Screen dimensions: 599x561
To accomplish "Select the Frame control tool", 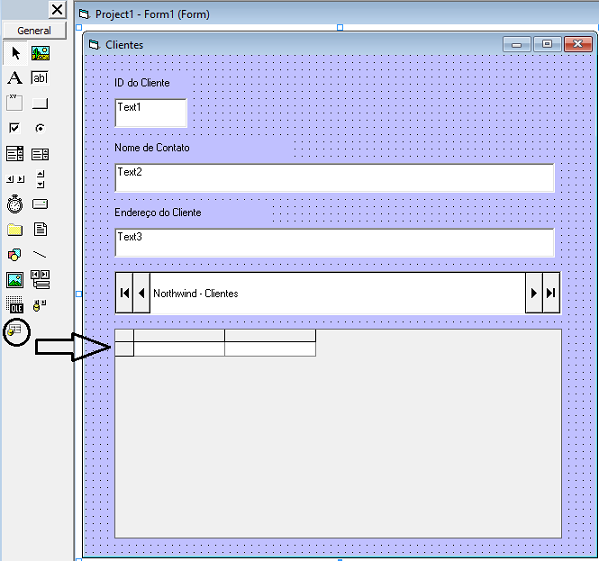I will coord(15,103).
